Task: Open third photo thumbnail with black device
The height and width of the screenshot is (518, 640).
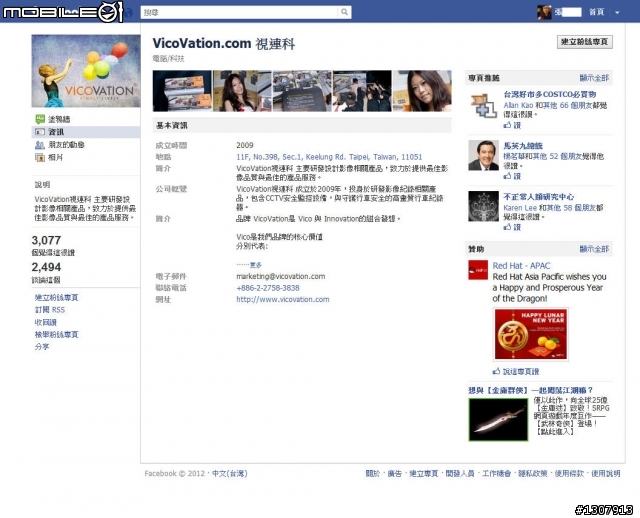Action: [302, 91]
